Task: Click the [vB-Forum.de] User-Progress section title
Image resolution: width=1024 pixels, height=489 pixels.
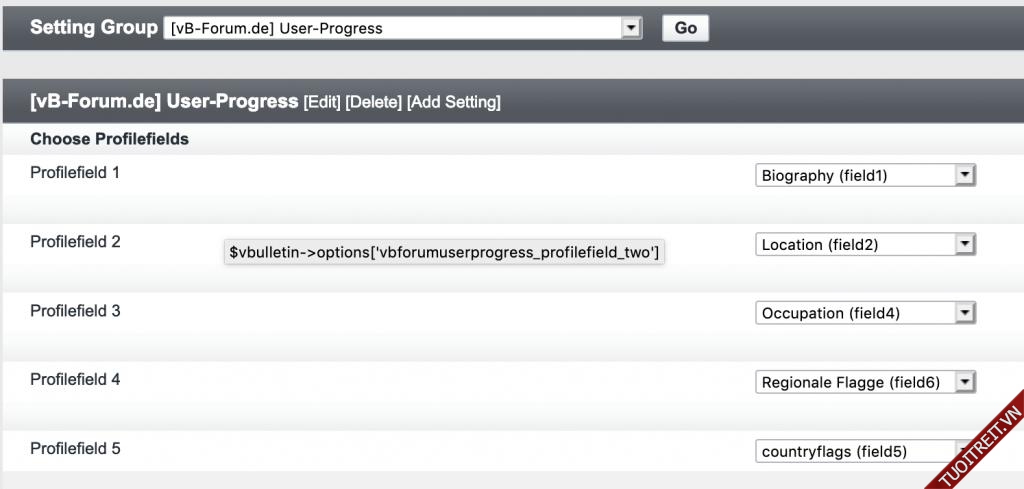Action: 164,101
